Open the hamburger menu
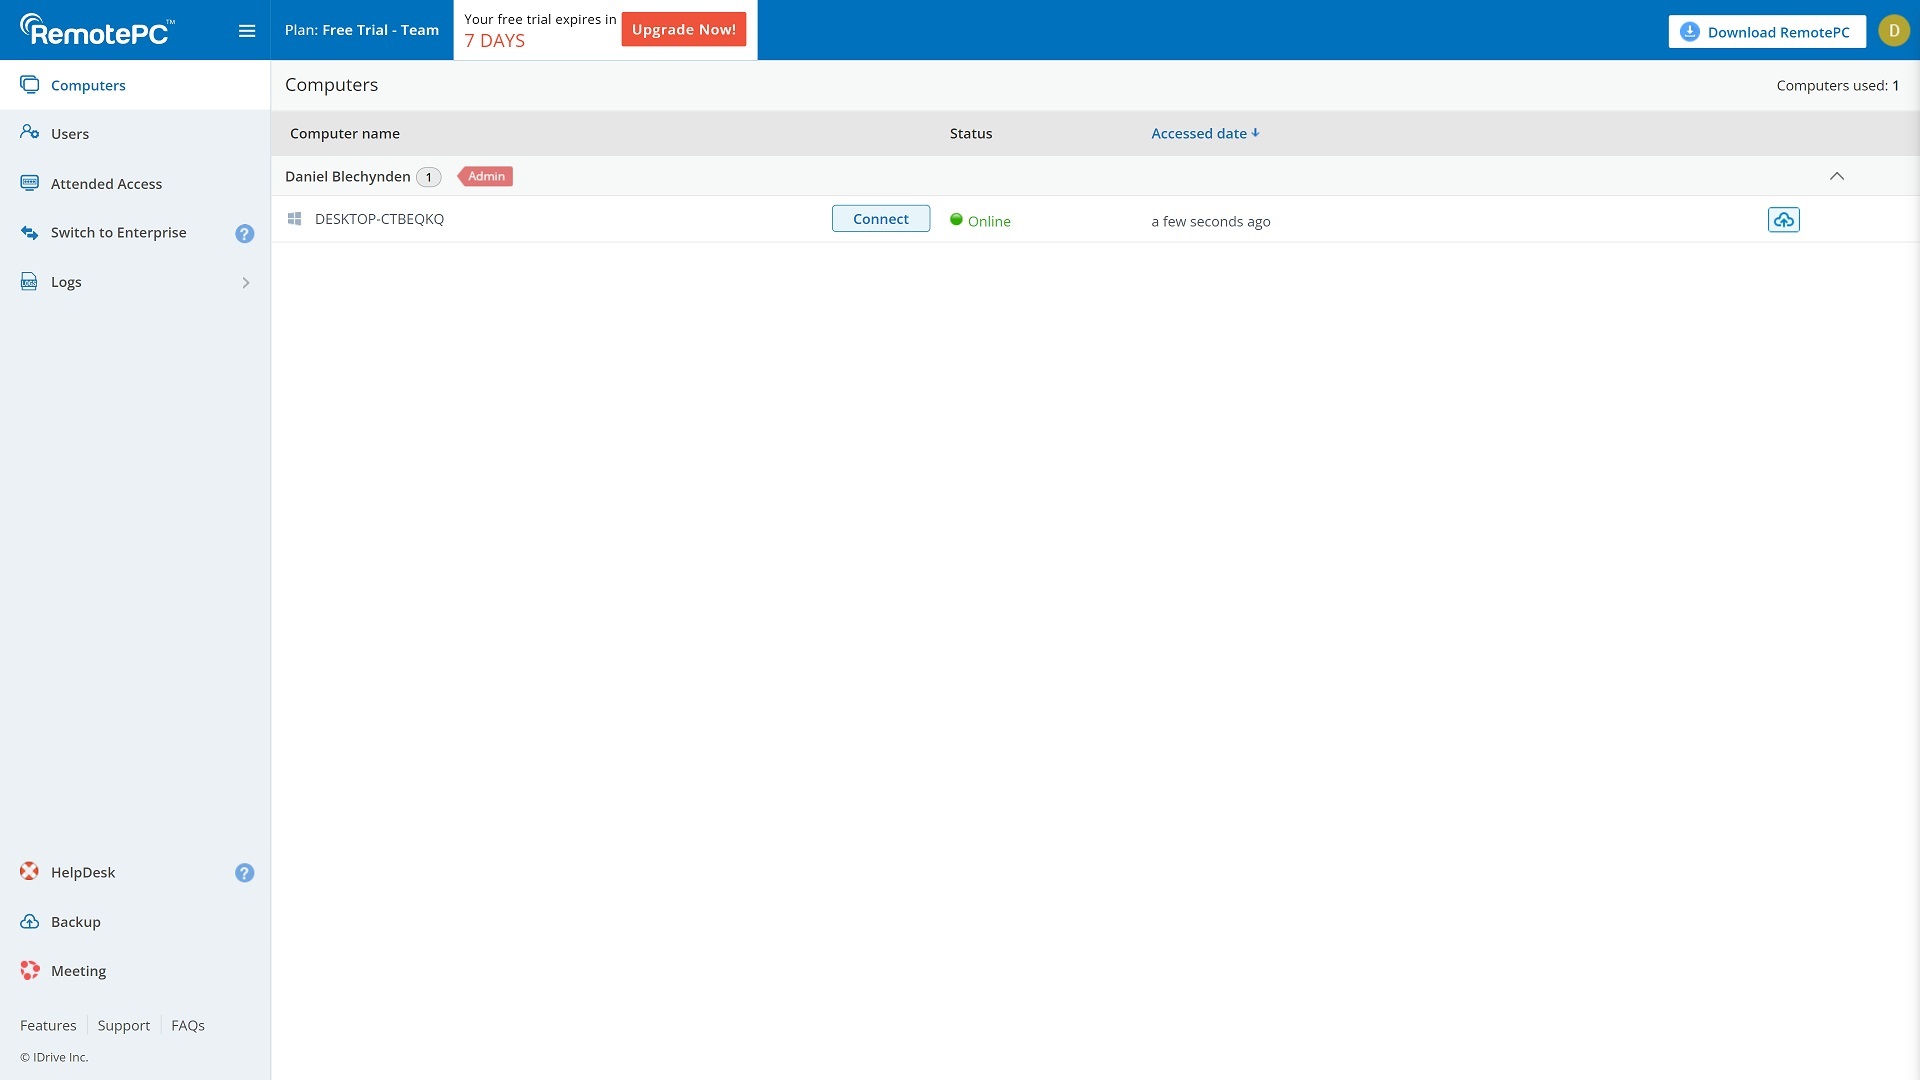 [x=247, y=29]
